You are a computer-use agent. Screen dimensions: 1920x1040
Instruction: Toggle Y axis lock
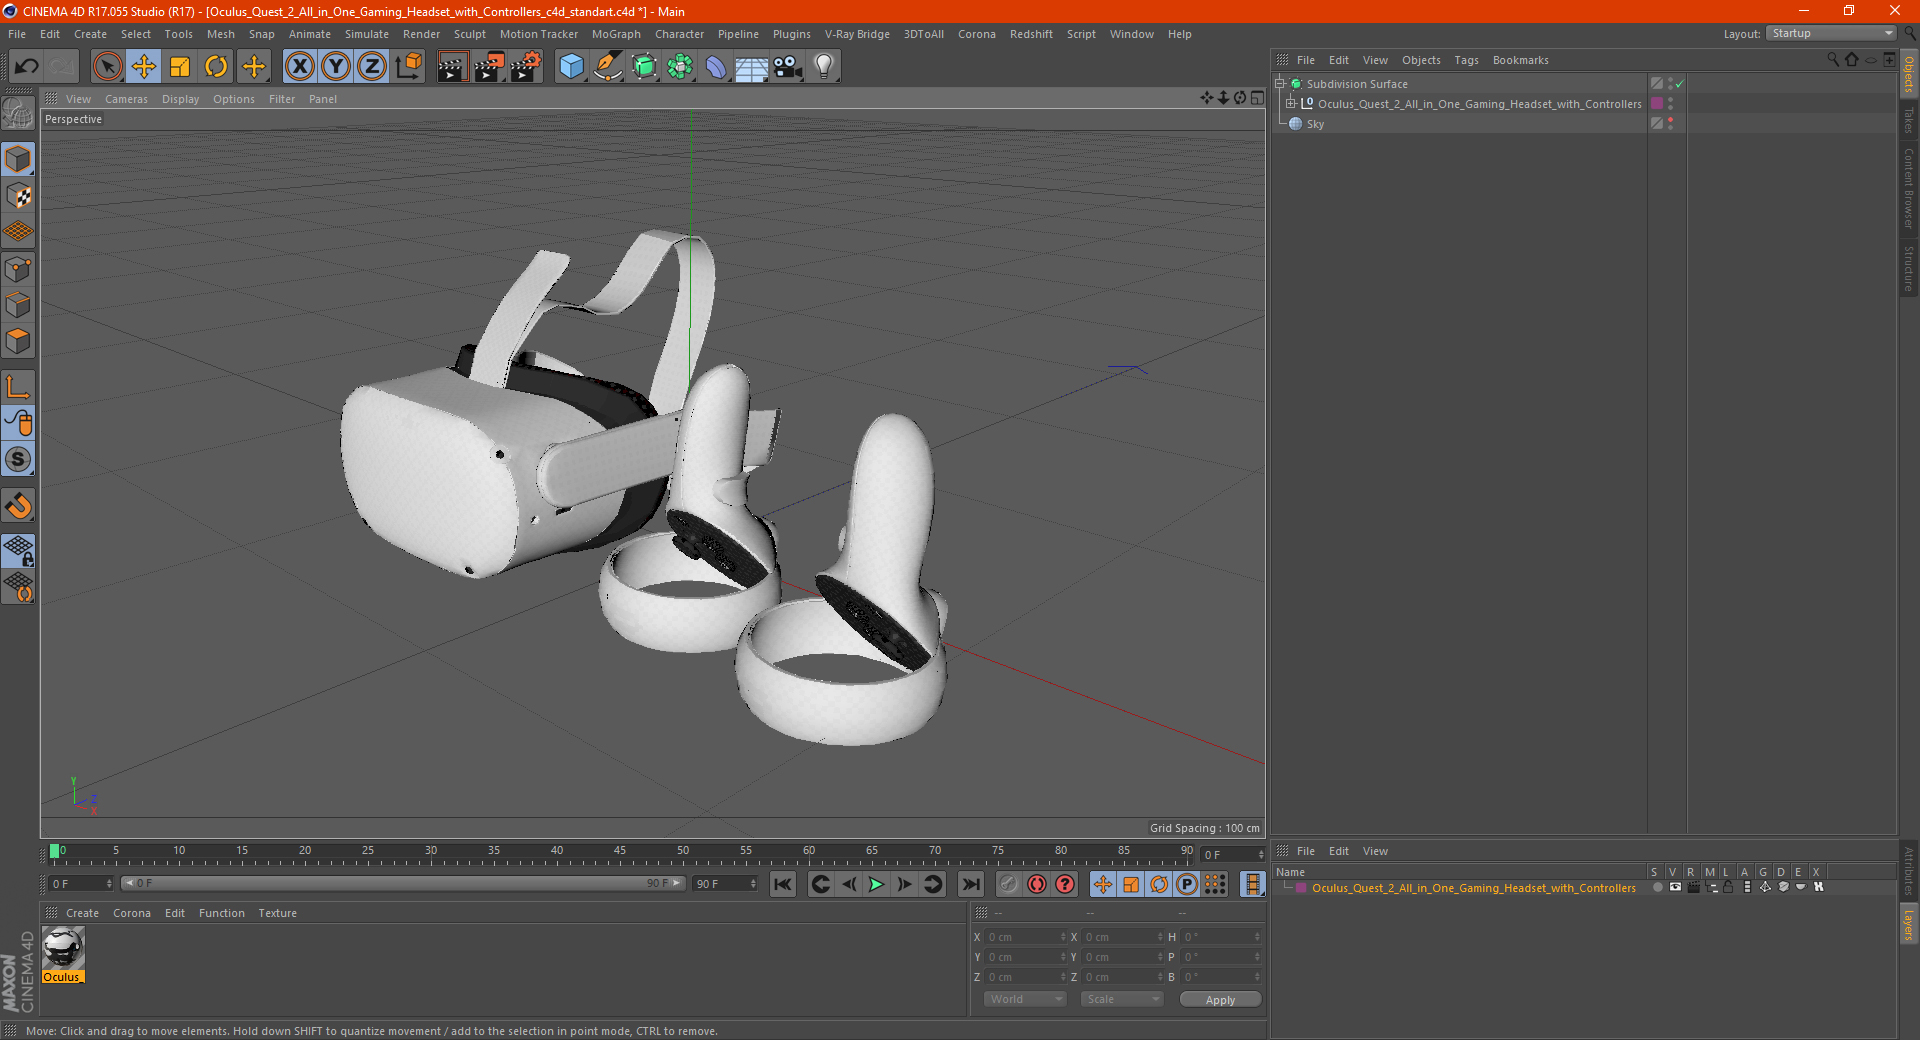(x=336, y=67)
